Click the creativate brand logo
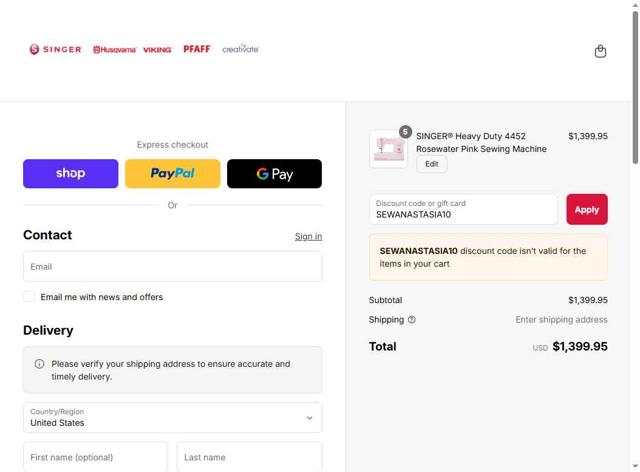 240,49
